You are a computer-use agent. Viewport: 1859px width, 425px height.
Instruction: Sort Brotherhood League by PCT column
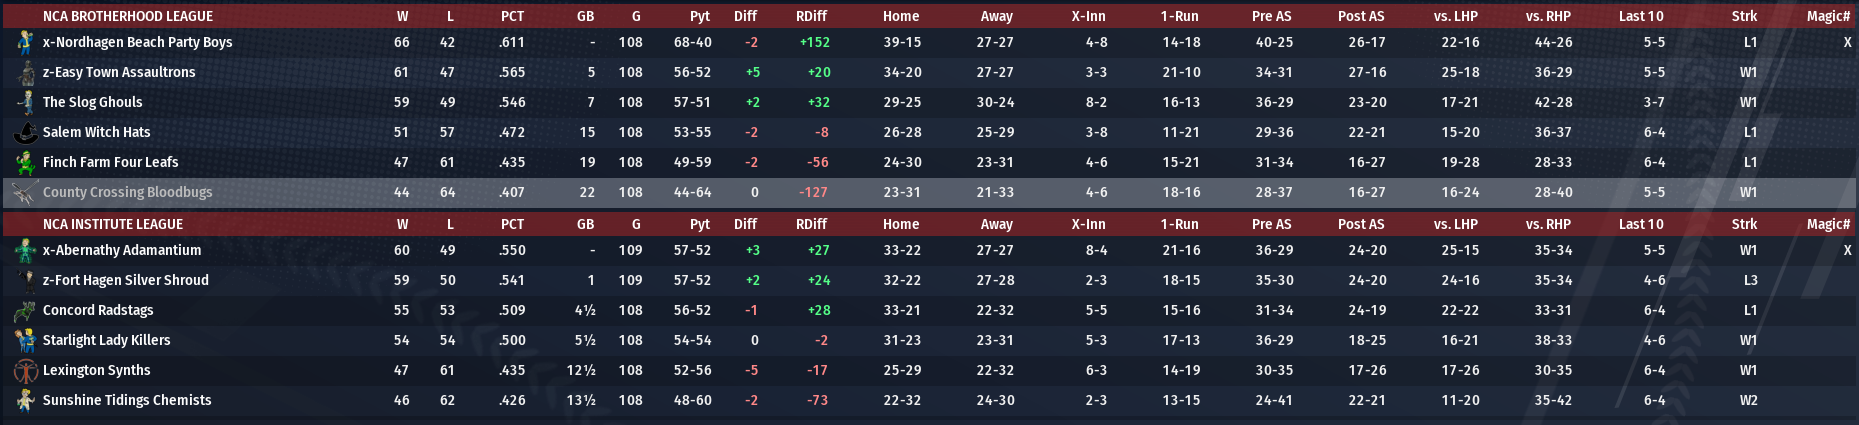(x=512, y=16)
